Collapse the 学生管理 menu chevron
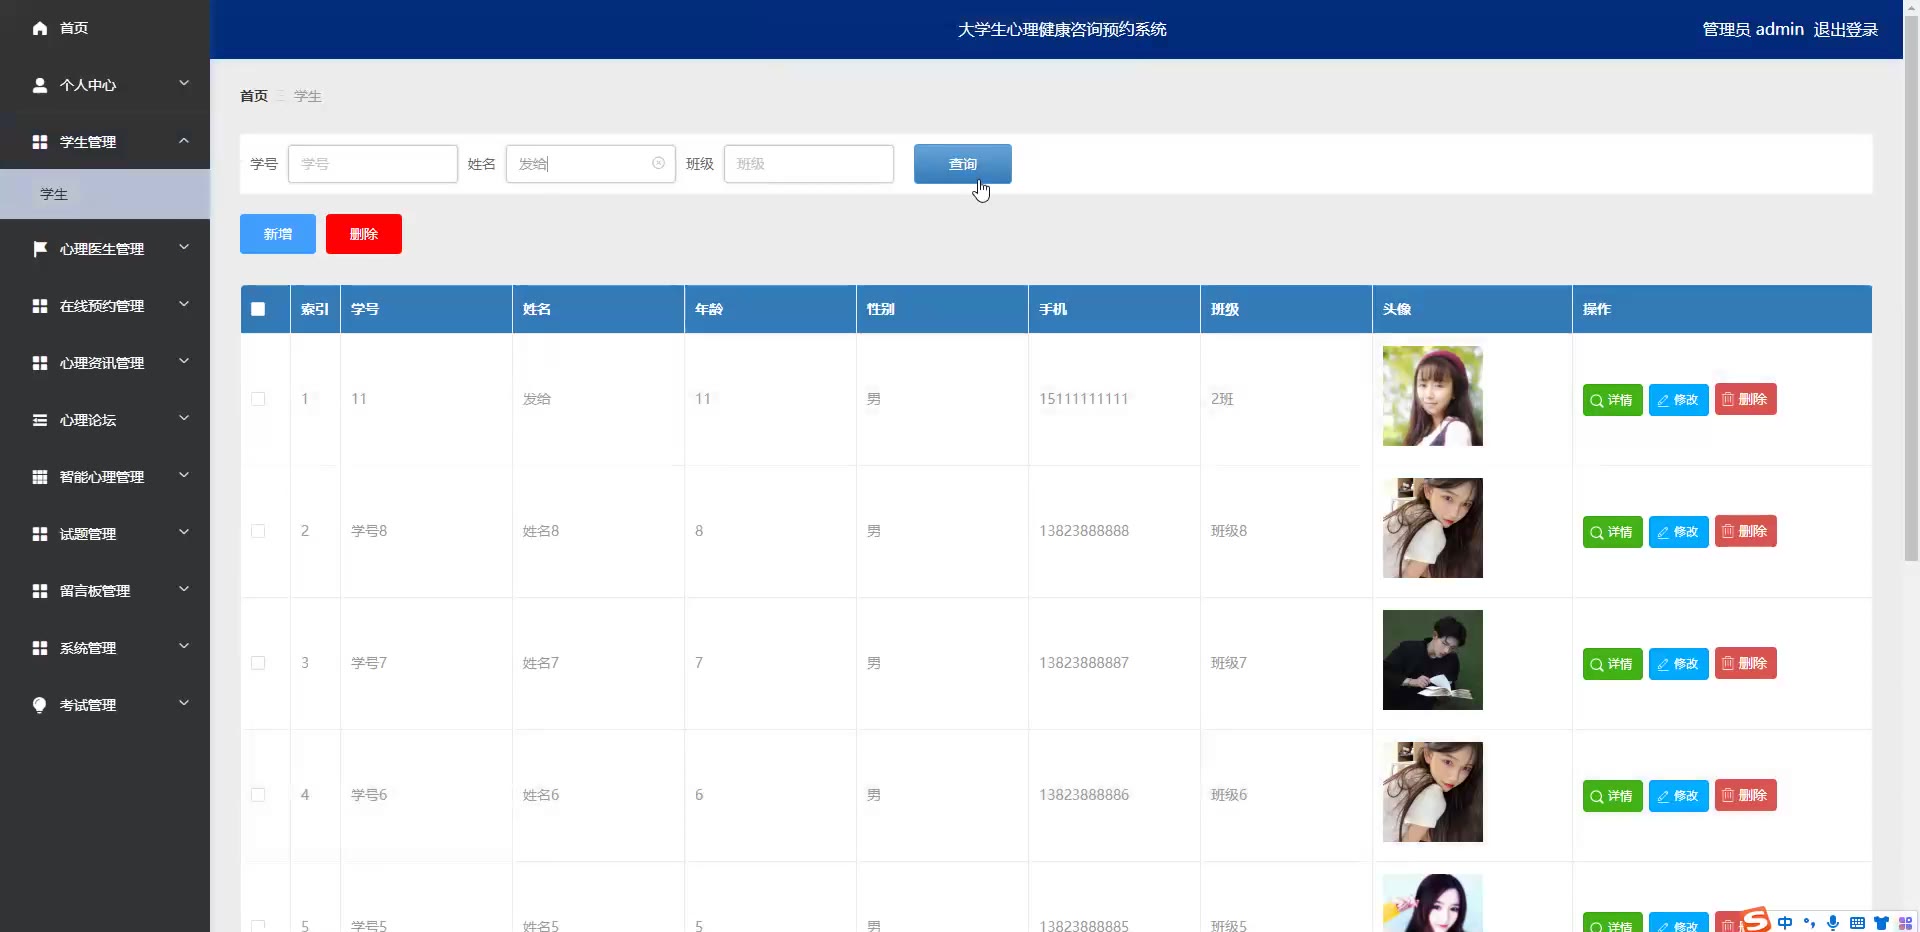This screenshot has width=1920, height=932. click(184, 141)
